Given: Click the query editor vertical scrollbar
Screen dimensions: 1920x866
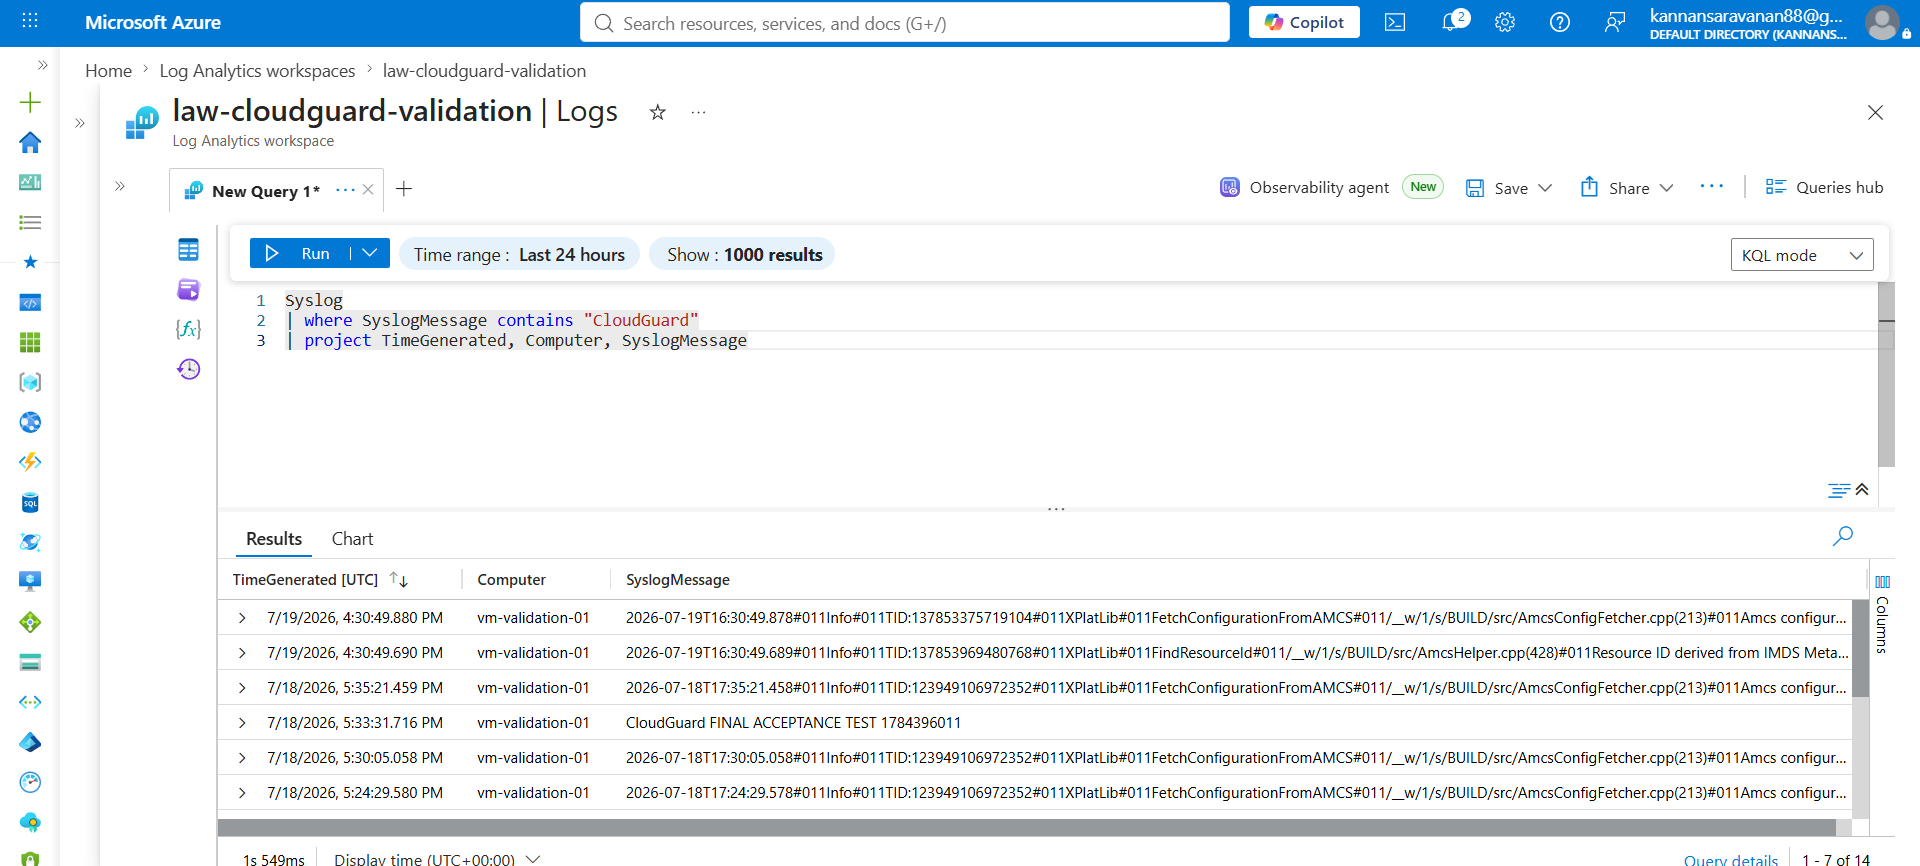Looking at the screenshot, I should click(x=1886, y=374).
